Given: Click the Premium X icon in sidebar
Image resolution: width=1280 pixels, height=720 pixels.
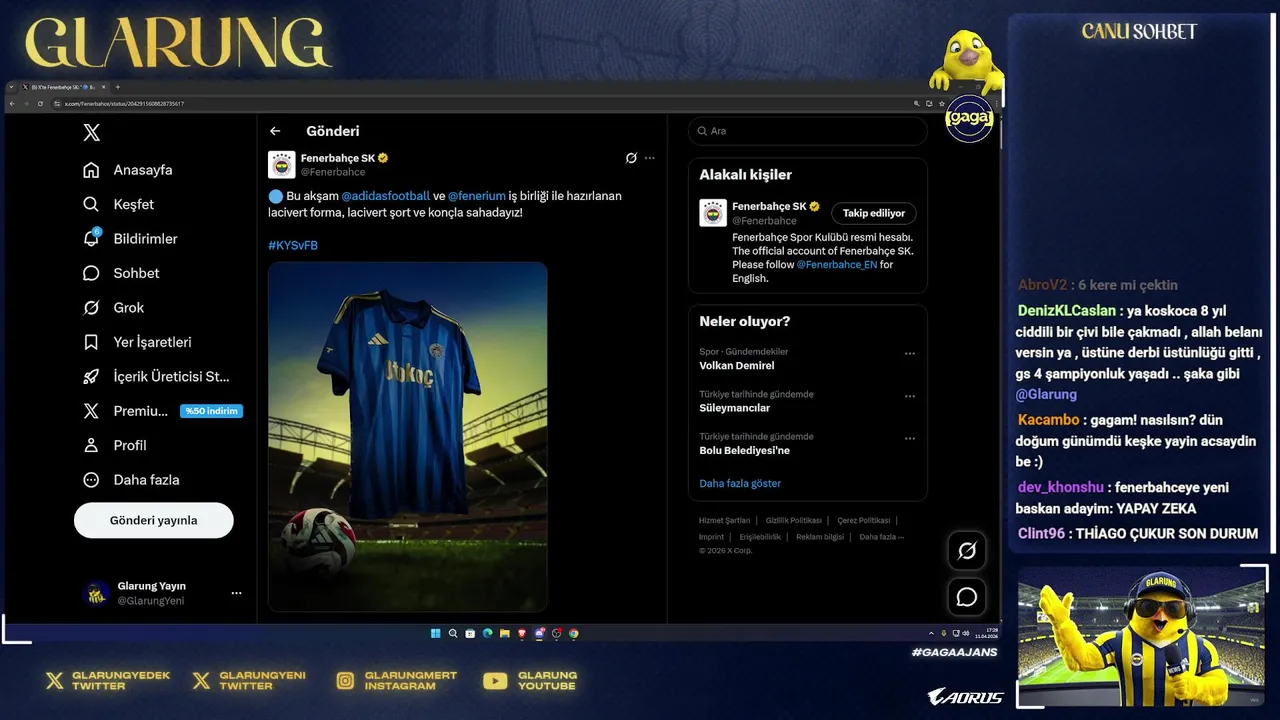Looking at the screenshot, I should 91,411.
